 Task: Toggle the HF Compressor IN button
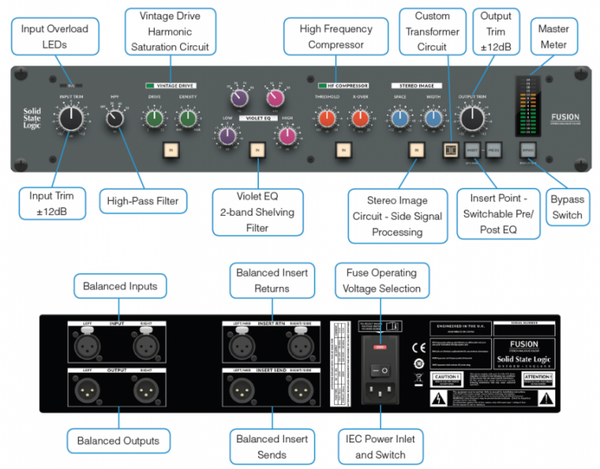click(341, 151)
